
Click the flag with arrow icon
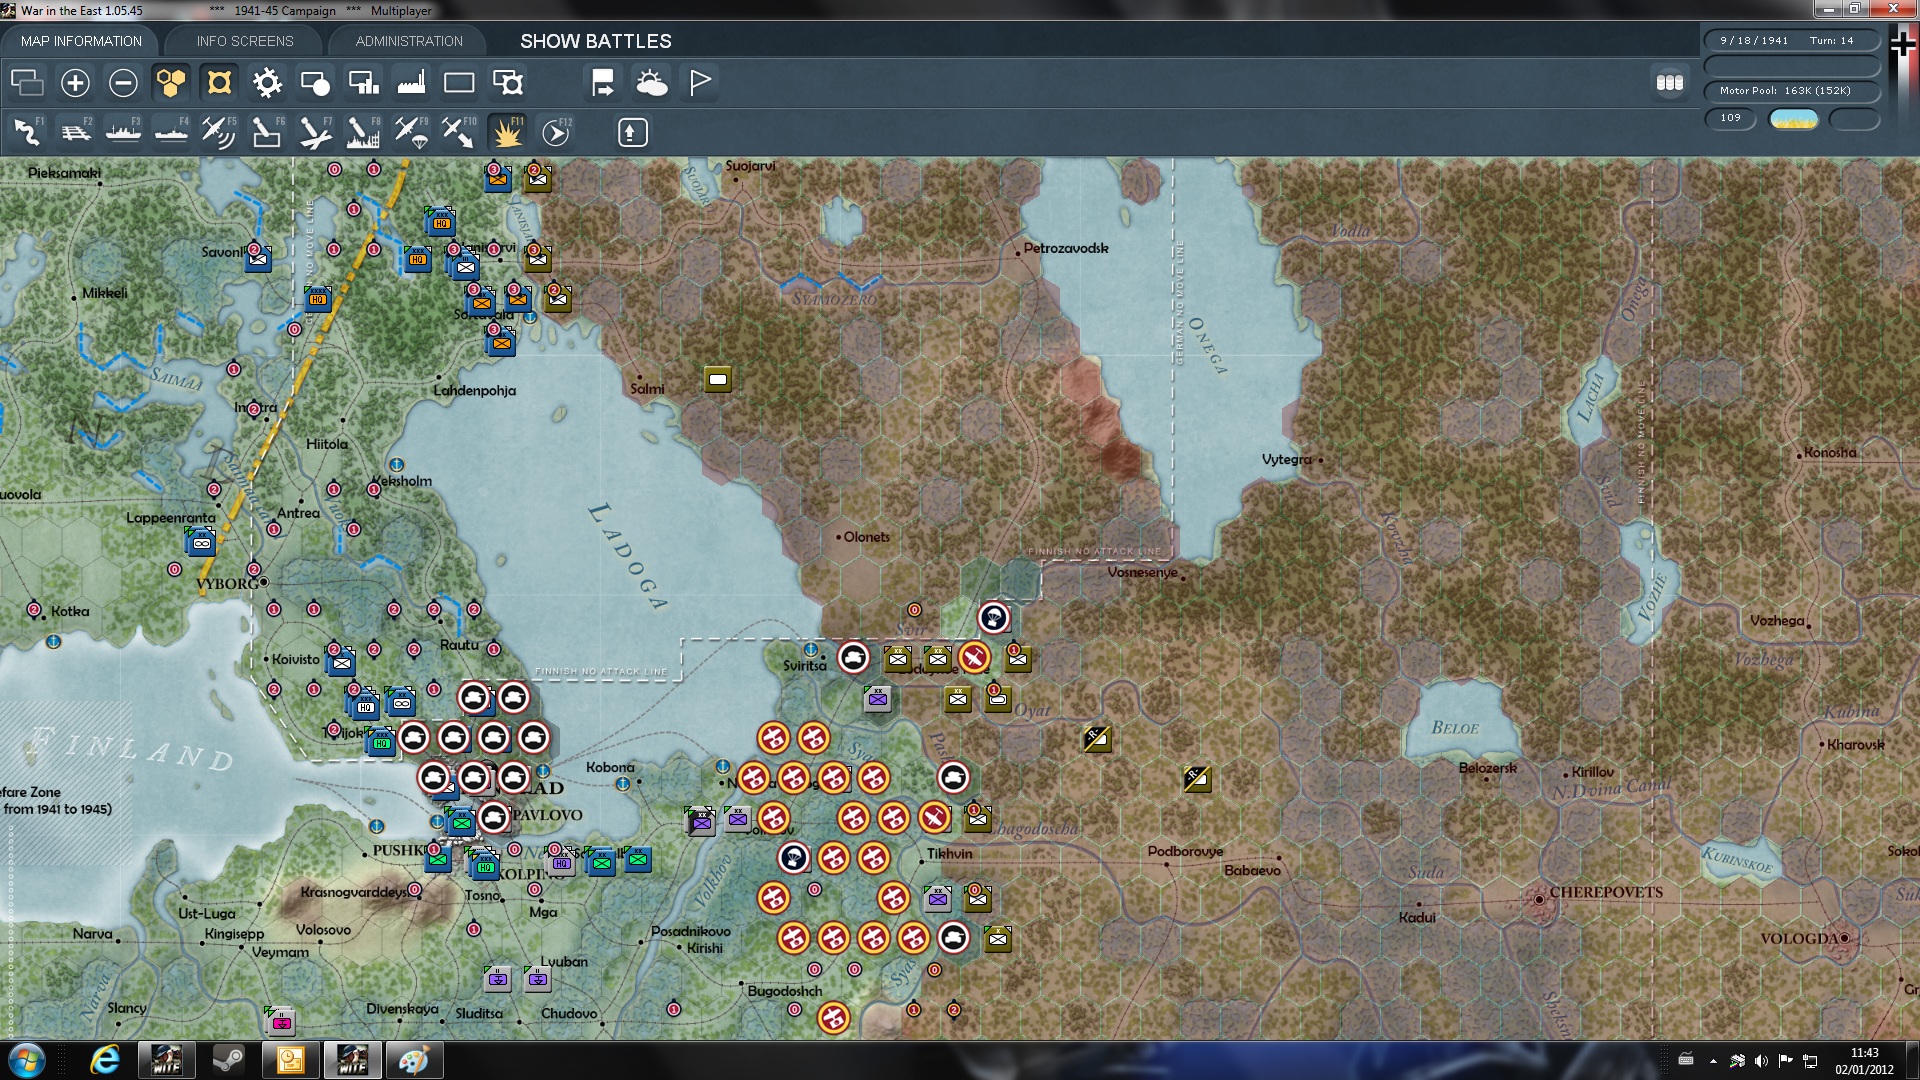pyautogui.click(x=603, y=82)
